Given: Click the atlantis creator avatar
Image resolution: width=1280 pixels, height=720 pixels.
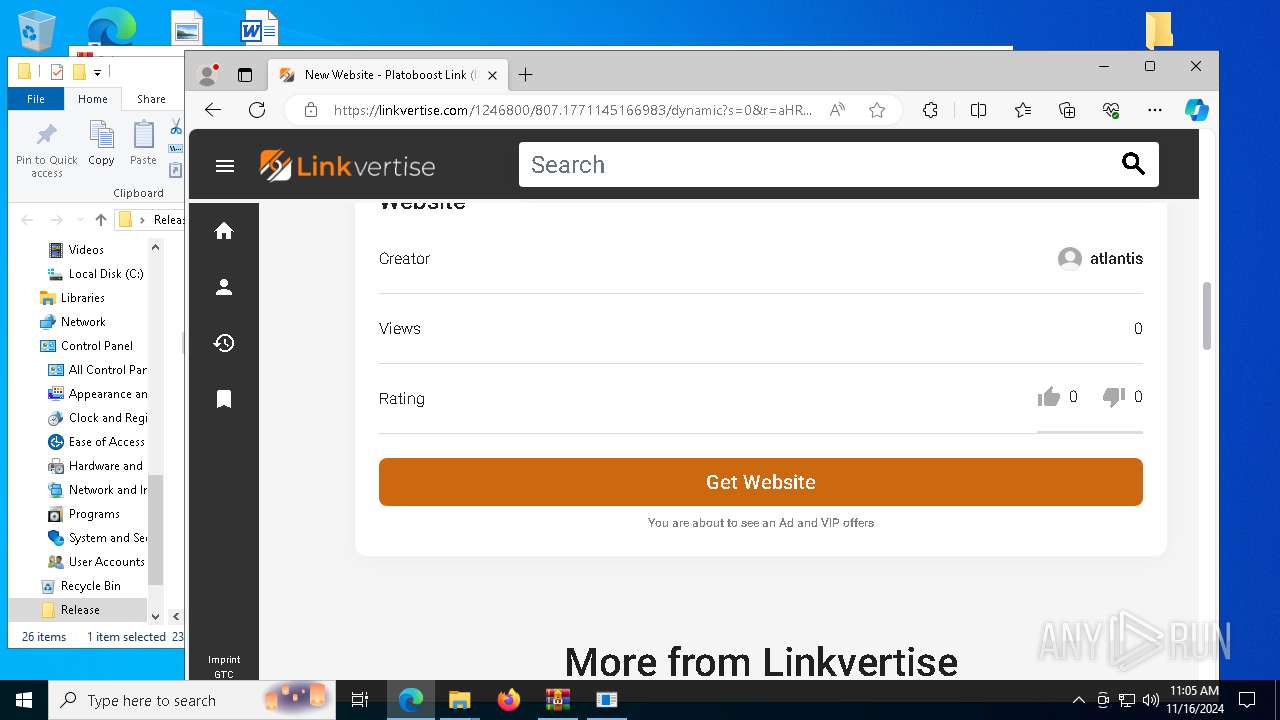Looking at the screenshot, I should click(x=1070, y=259).
